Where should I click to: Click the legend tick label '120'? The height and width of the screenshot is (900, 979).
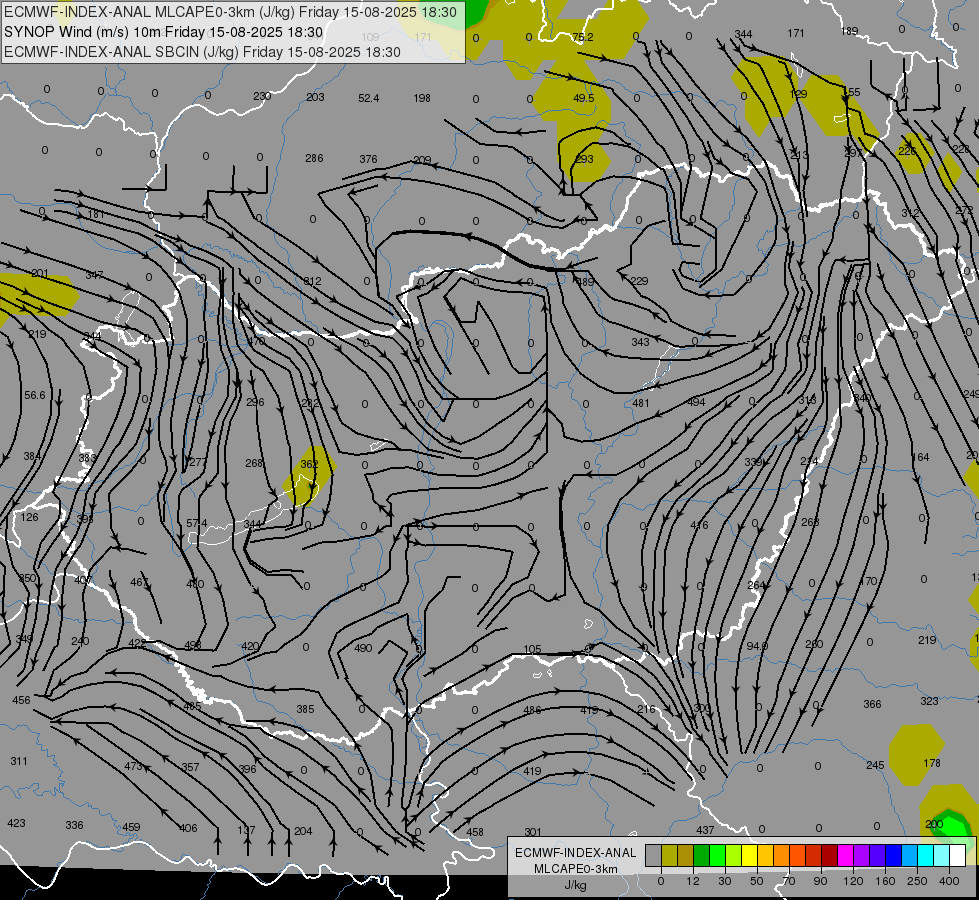click(853, 881)
